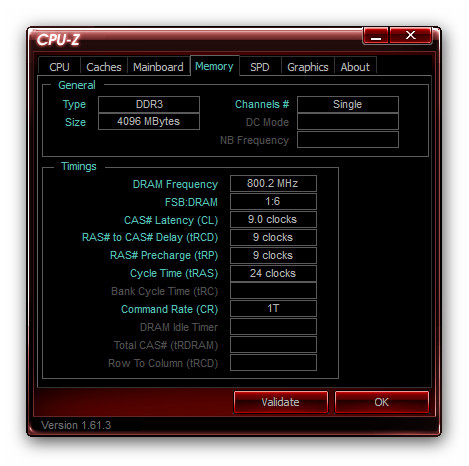Viewport: 469px width, 466px height.
Task: Click the CPU-Z title logo text
Action: [58, 40]
